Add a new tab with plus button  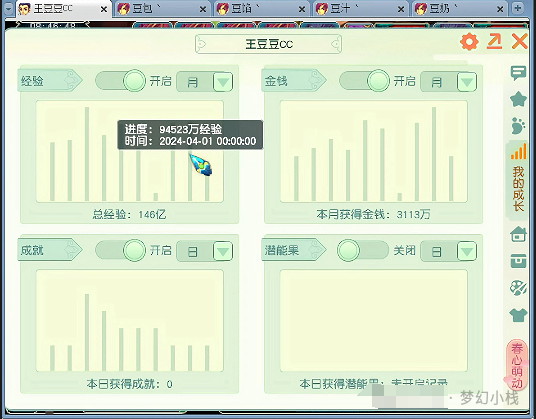(x=517, y=9)
